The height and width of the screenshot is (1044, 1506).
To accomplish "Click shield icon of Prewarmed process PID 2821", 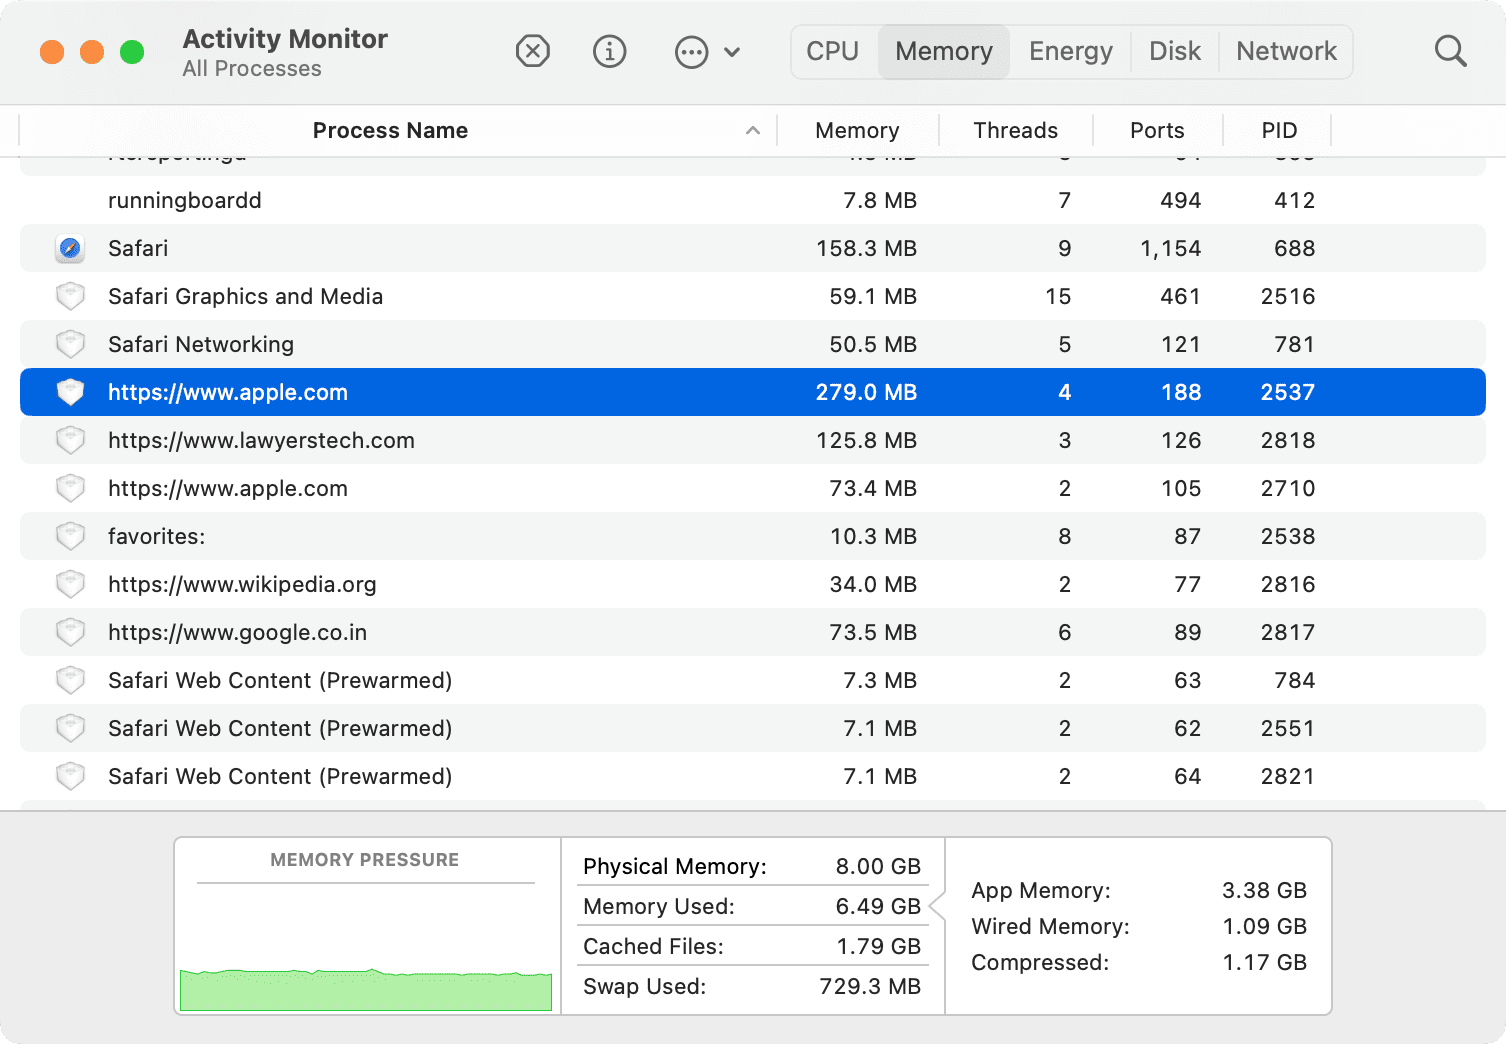I will coord(70,776).
